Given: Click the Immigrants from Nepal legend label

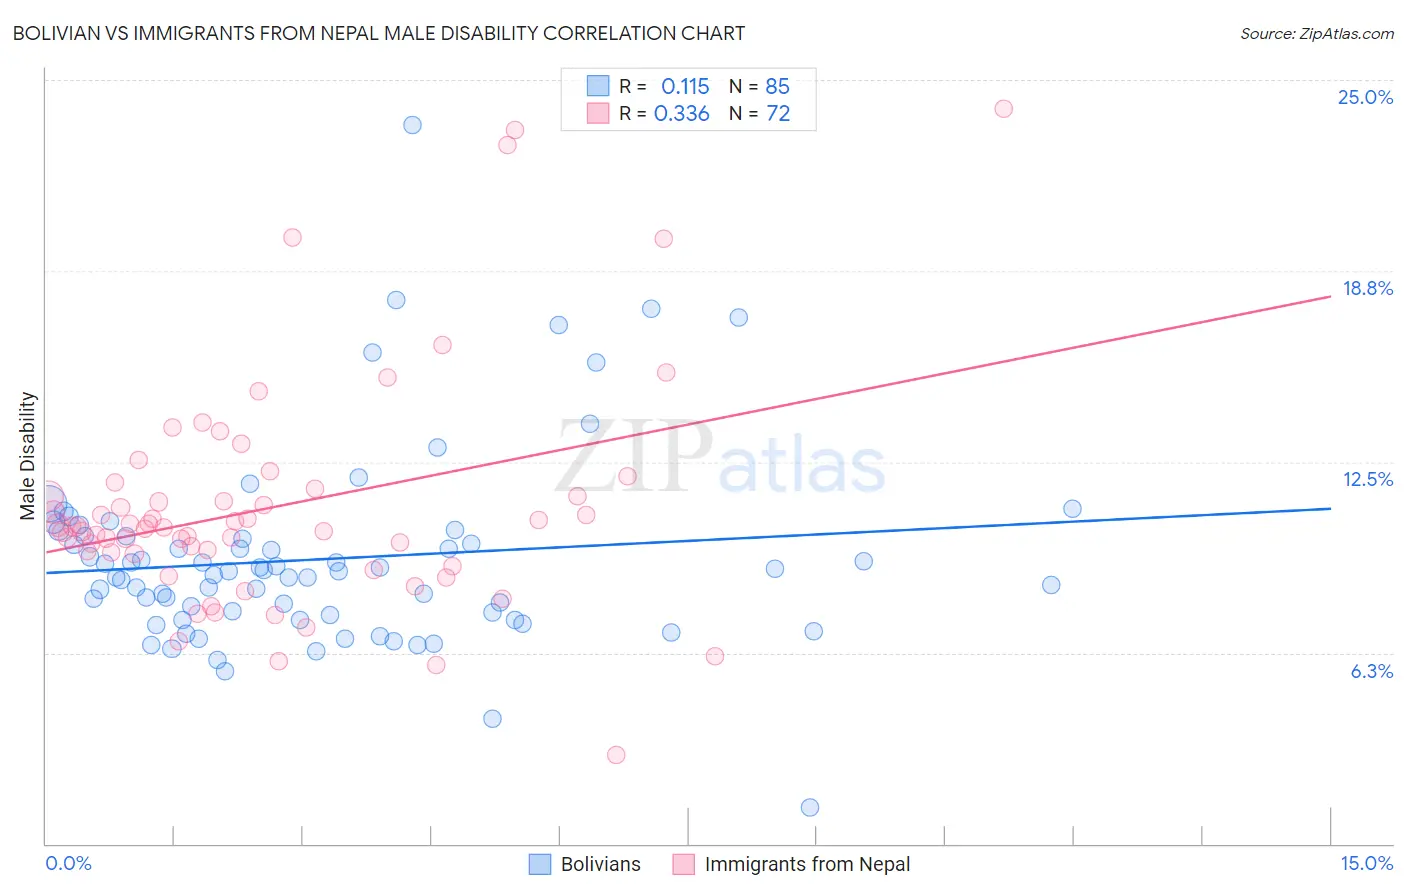Looking at the screenshot, I should (x=807, y=864).
